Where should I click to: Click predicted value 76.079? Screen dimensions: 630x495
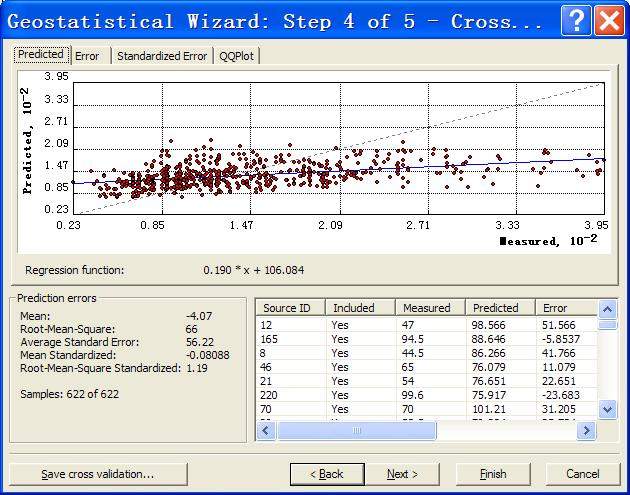[489, 367]
